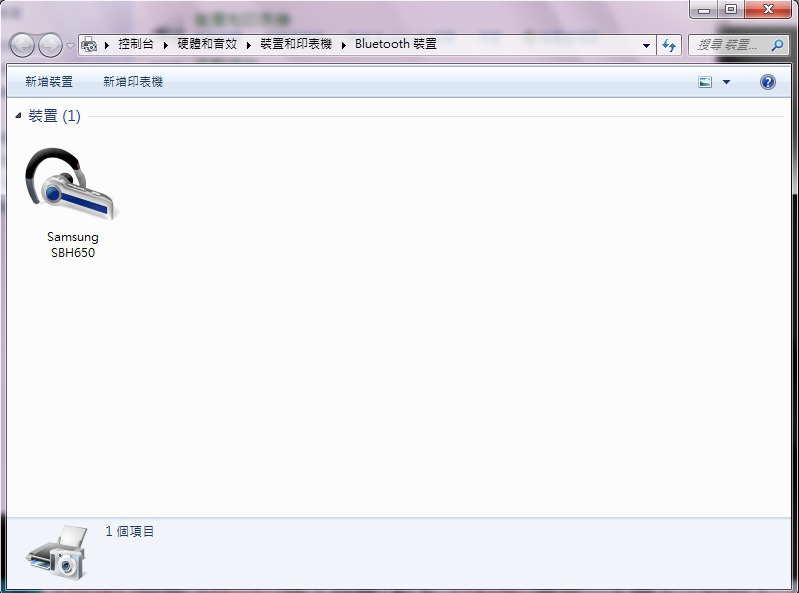Image resolution: width=799 pixels, height=593 pixels.
Task: Navigate to 控制台 in breadcrumb
Action: [136, 44]
